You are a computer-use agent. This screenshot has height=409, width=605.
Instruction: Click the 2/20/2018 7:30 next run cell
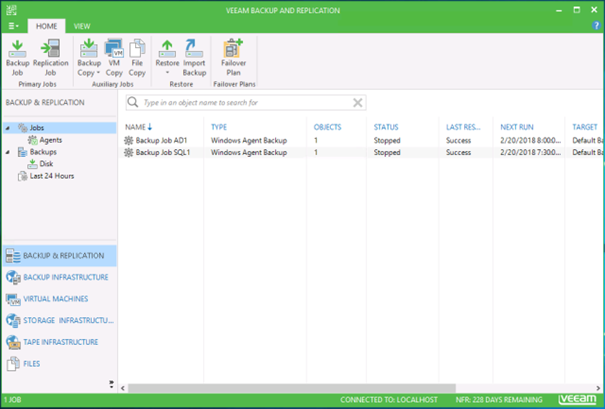click(x=531, y=152)
